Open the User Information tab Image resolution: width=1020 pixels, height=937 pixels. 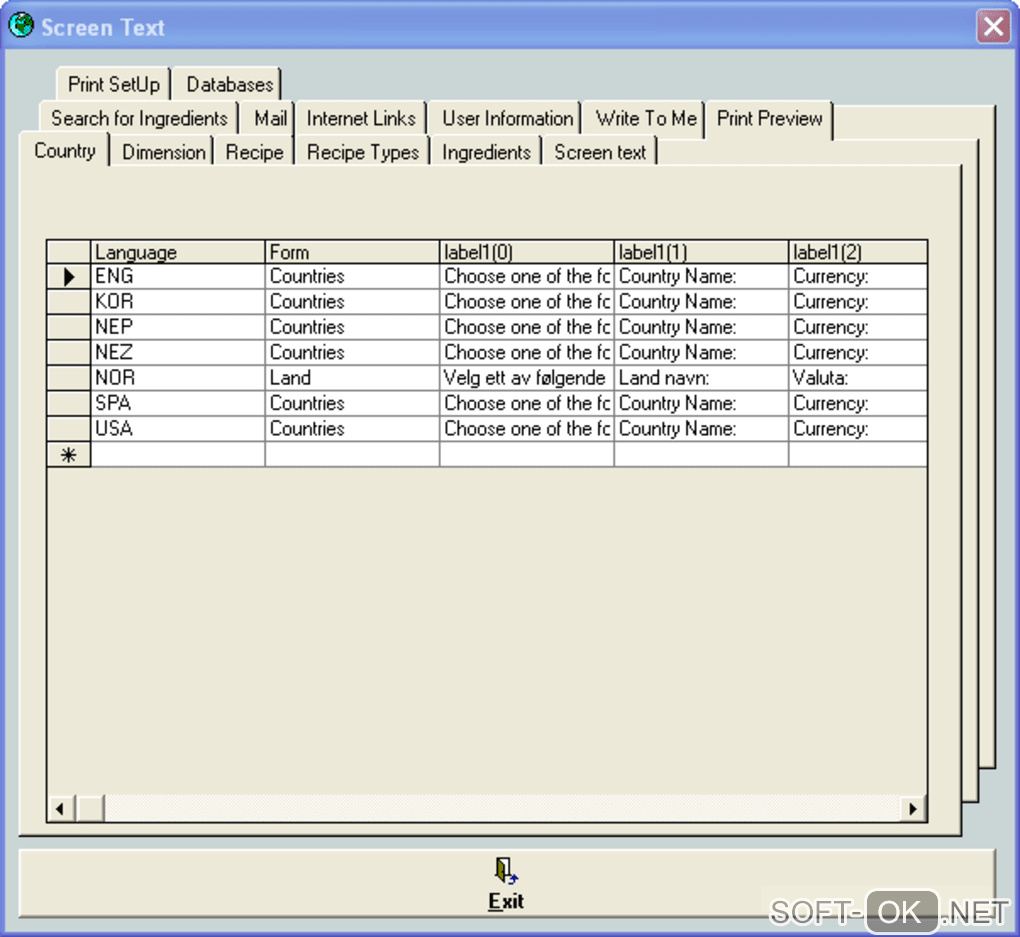coord(507,118)
